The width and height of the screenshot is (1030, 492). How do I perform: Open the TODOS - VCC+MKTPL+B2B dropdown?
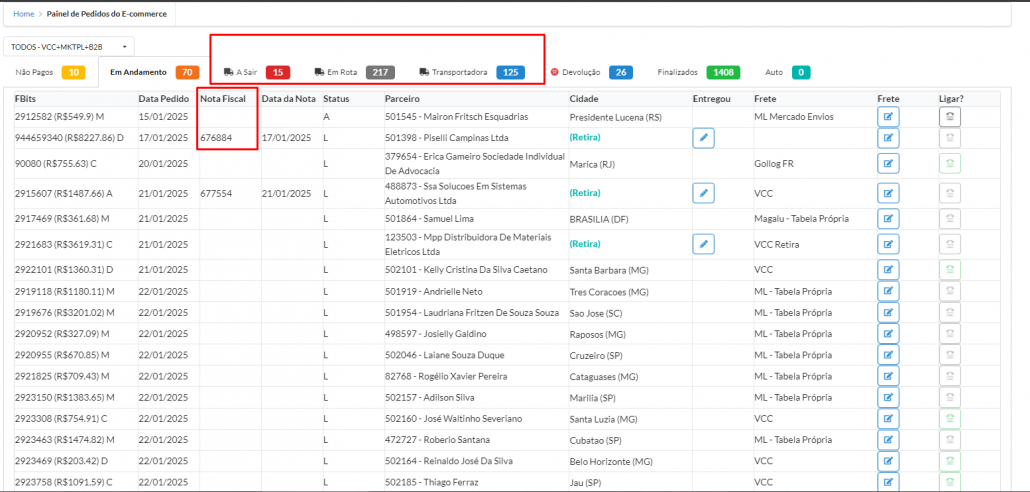(x=69, y=47)
